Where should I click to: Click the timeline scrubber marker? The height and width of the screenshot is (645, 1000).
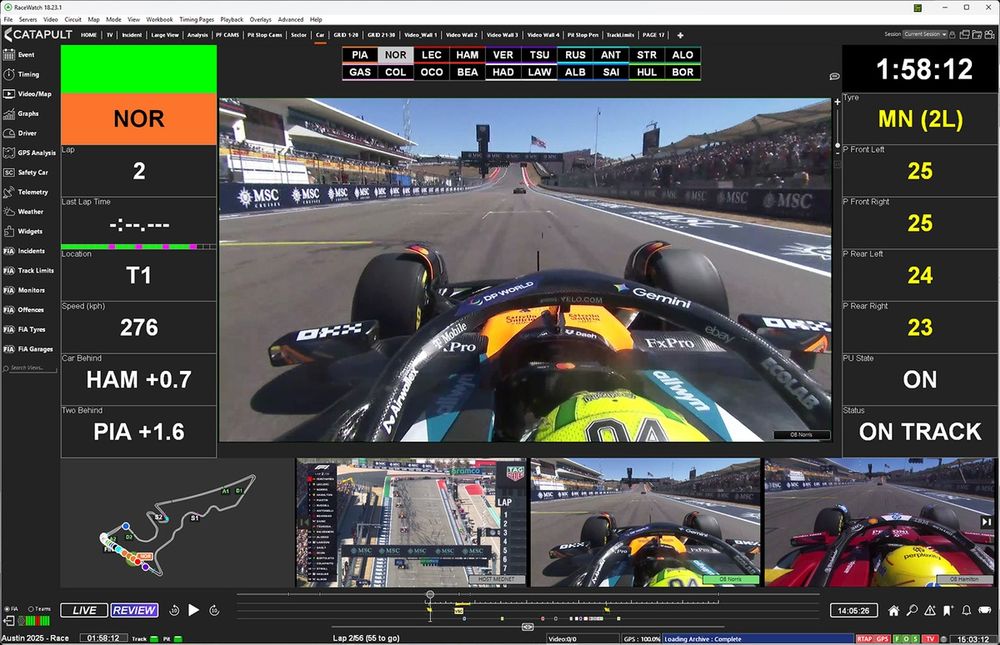point(430,594)
